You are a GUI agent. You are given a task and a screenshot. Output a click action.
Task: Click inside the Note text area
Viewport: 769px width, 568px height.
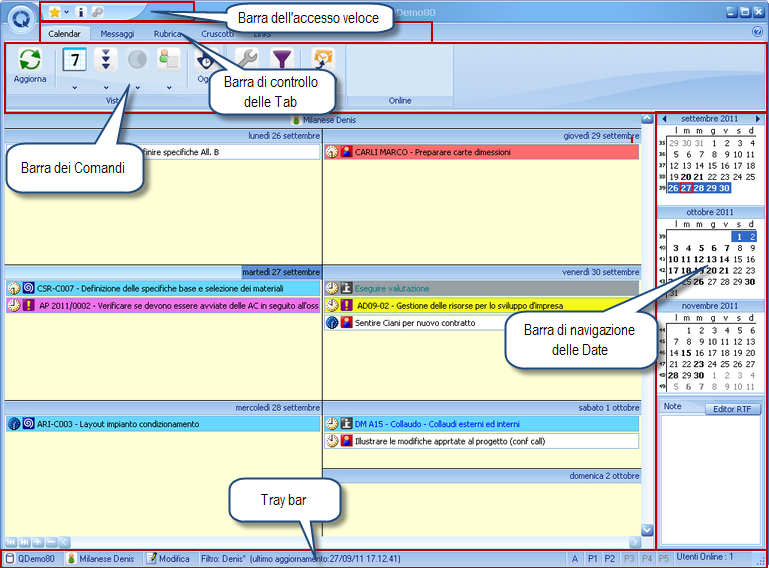tap(710, 479)
